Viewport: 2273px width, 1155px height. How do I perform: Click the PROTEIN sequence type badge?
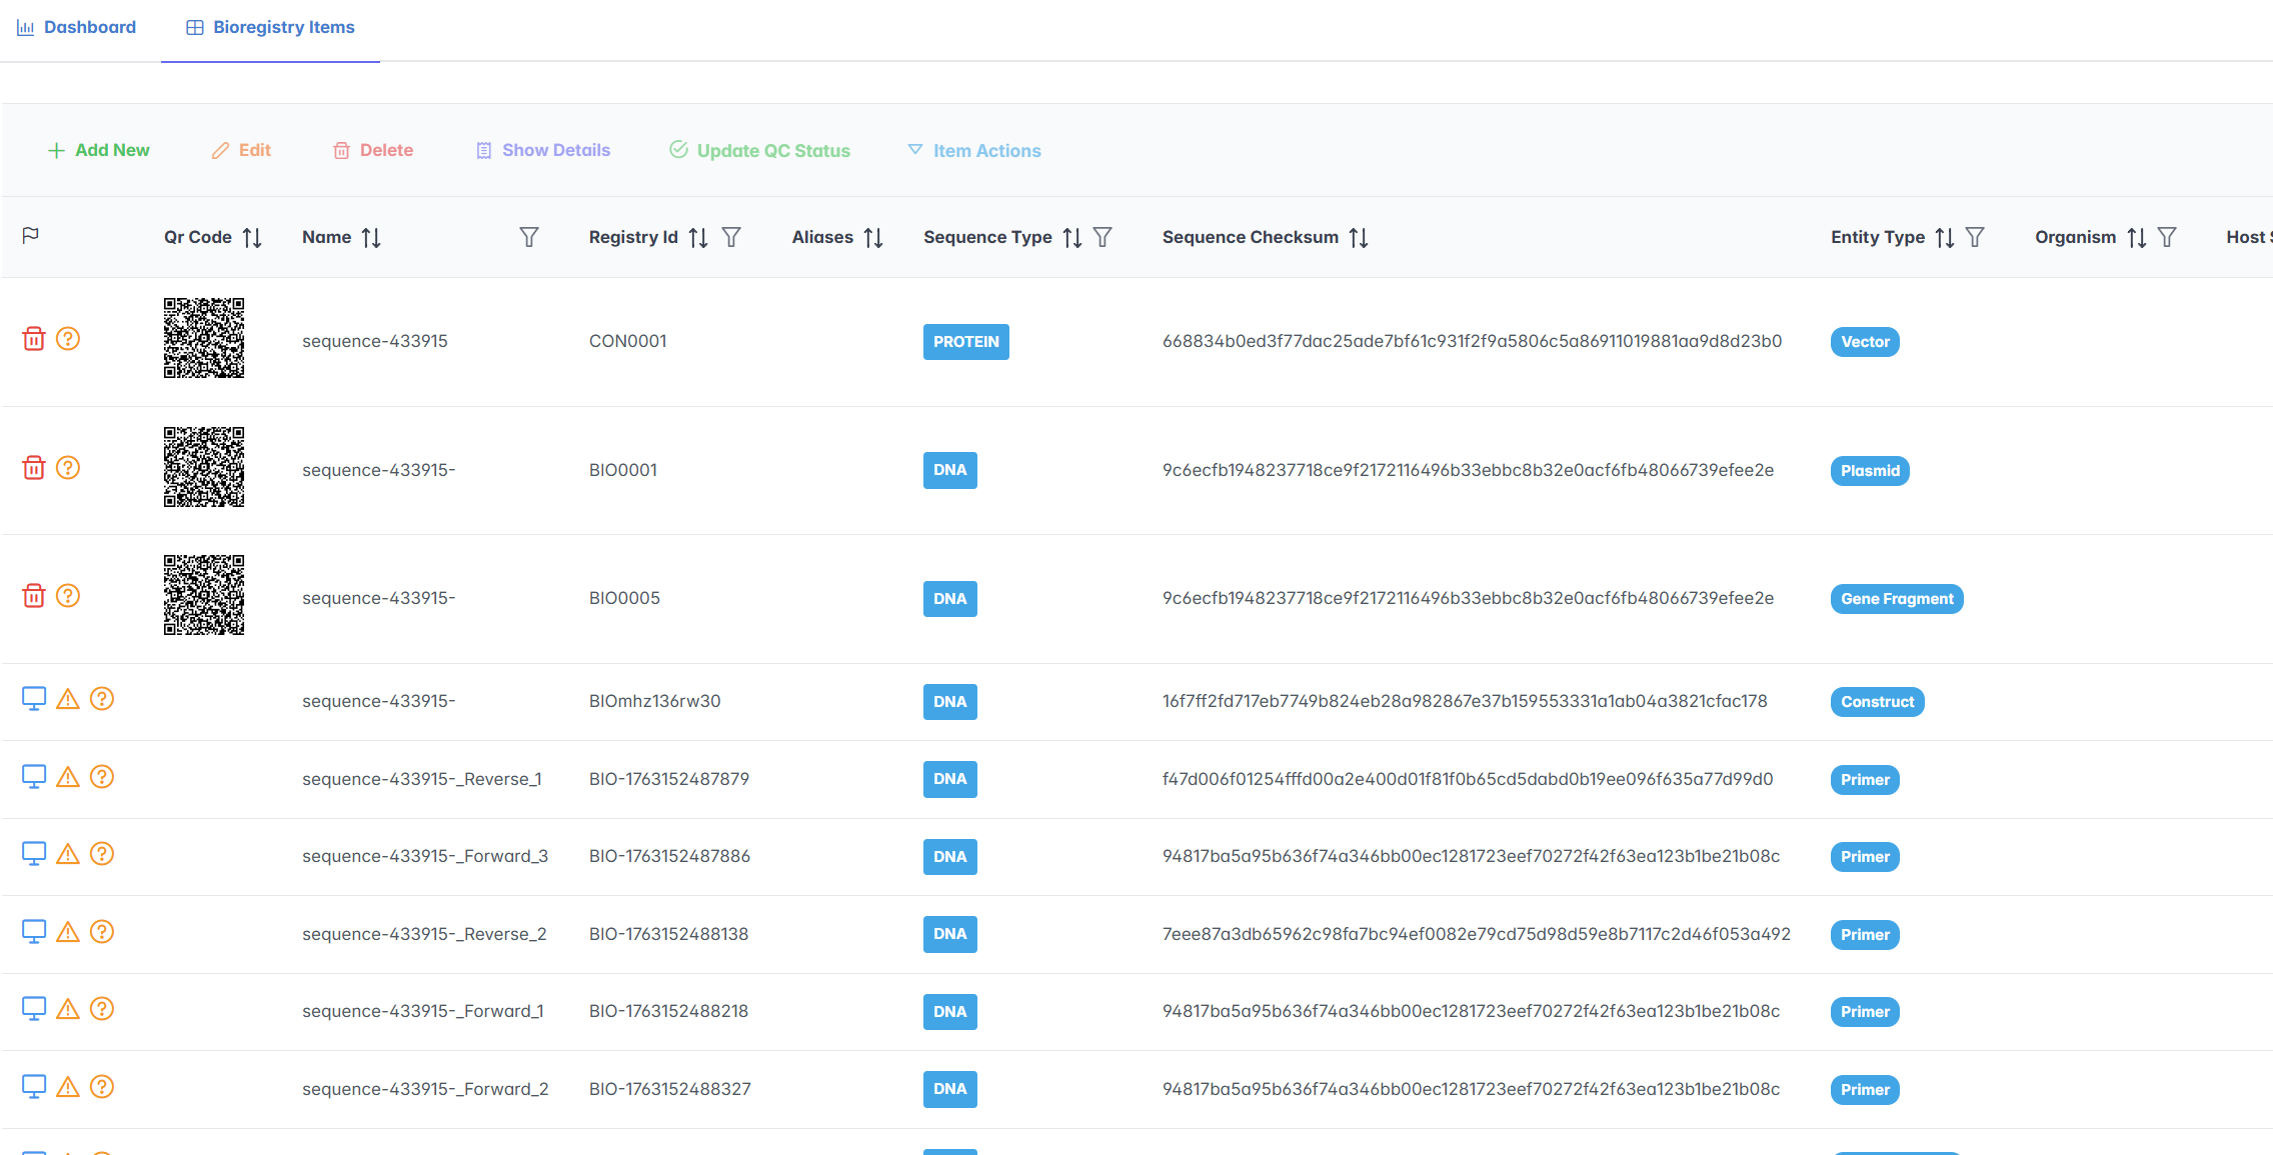pos(966,341)
